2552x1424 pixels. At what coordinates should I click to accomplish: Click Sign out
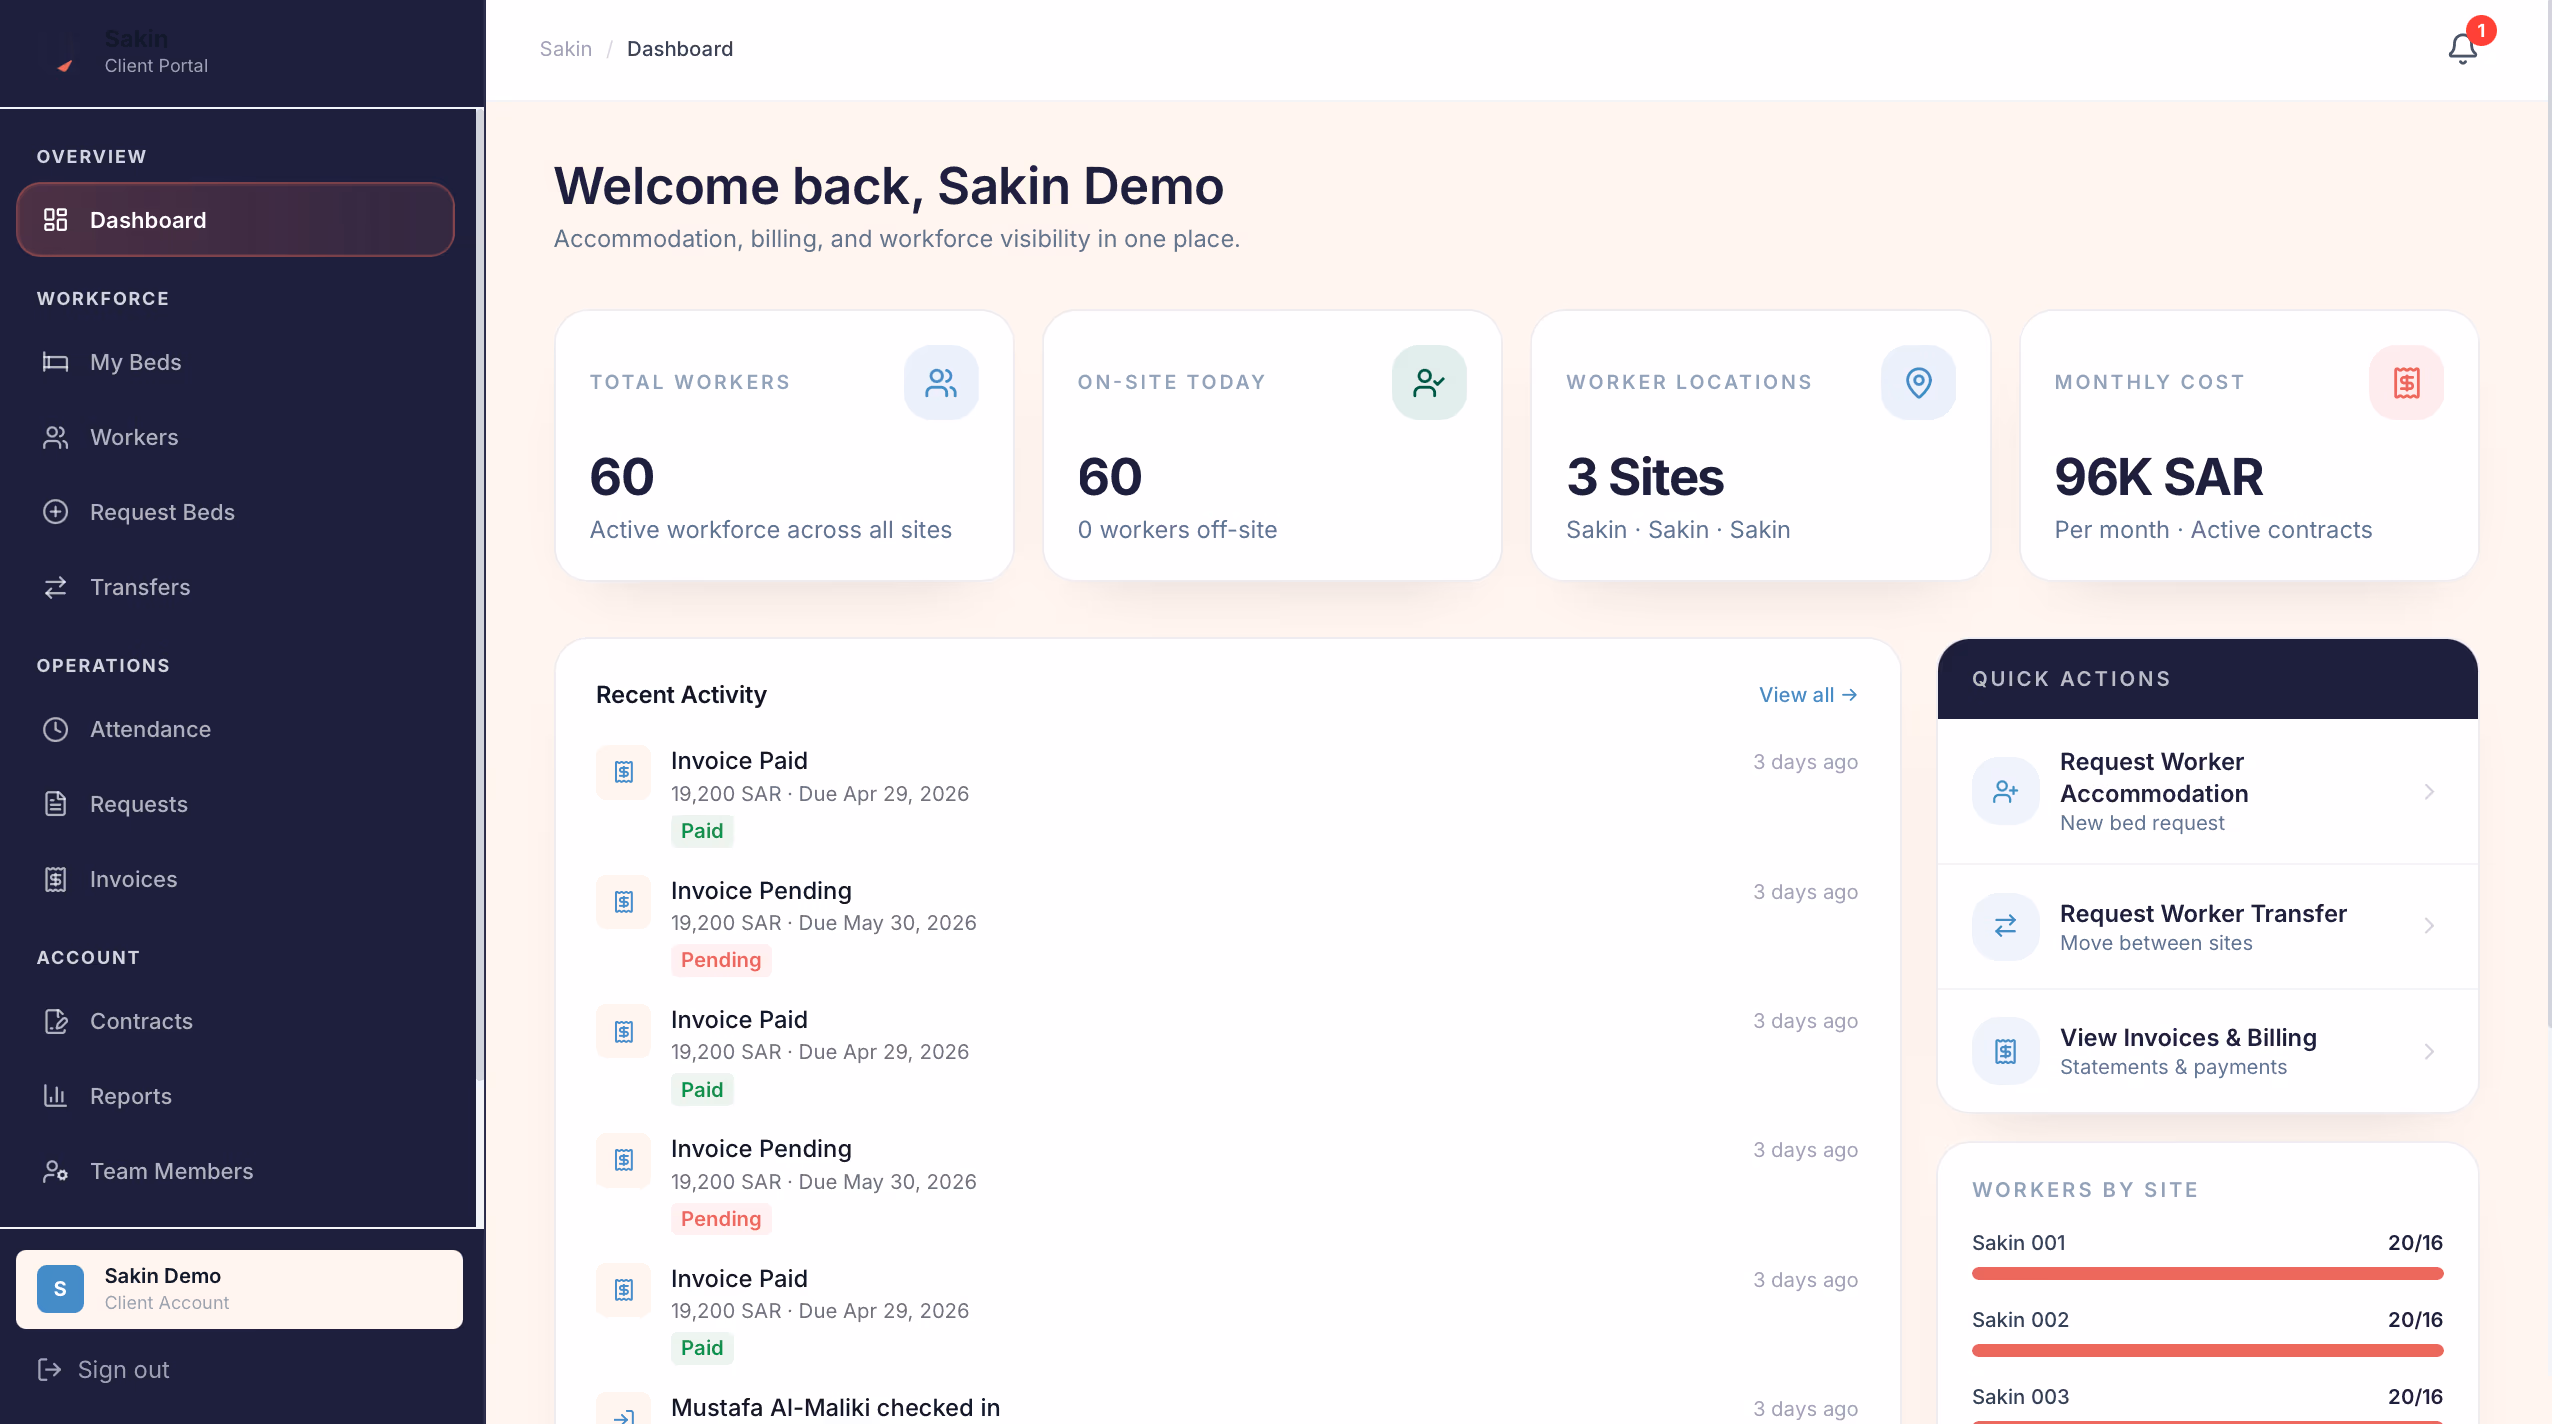(103, 1369)
